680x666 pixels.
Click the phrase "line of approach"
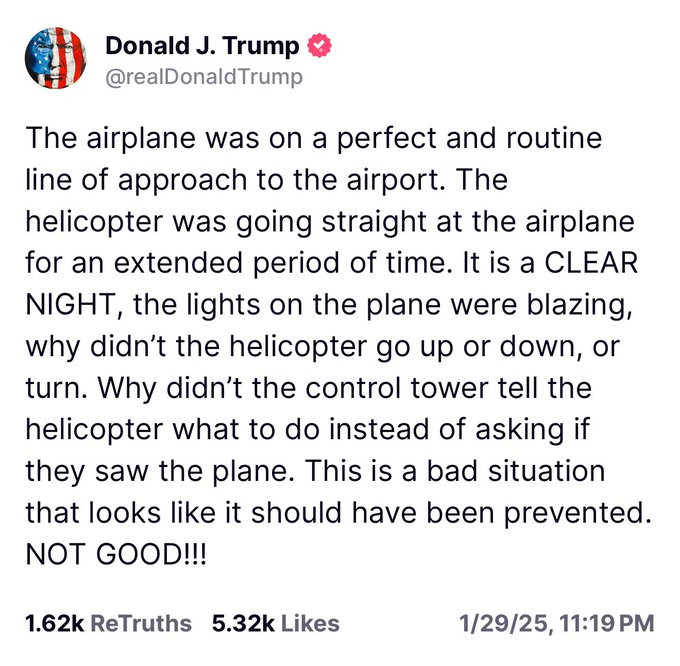point(130,179)
